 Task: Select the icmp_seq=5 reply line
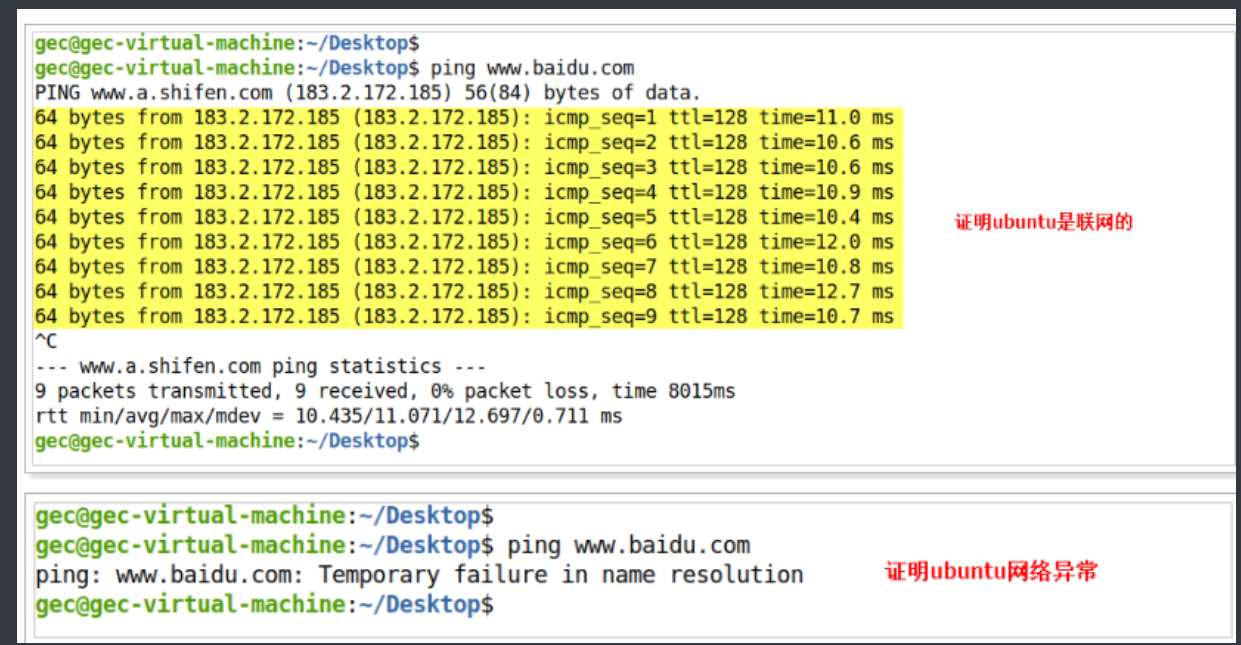[464, 217]
